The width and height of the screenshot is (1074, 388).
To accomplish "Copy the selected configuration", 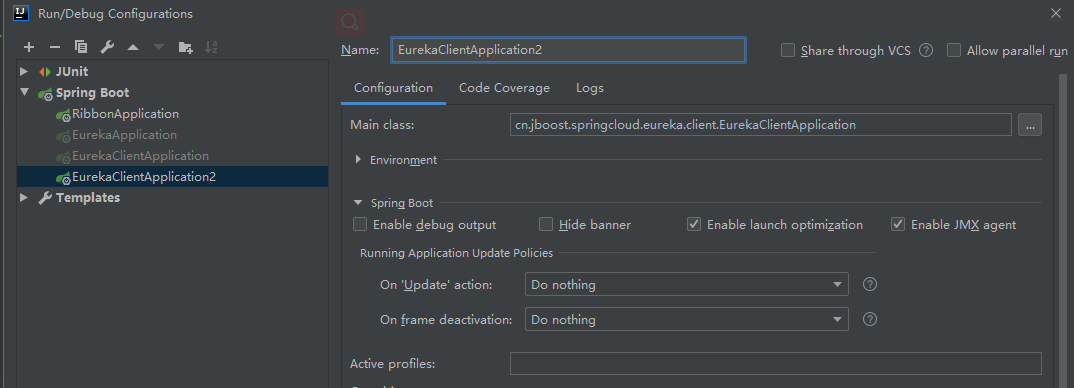I will pyautogui.click(x=81, y=47).
